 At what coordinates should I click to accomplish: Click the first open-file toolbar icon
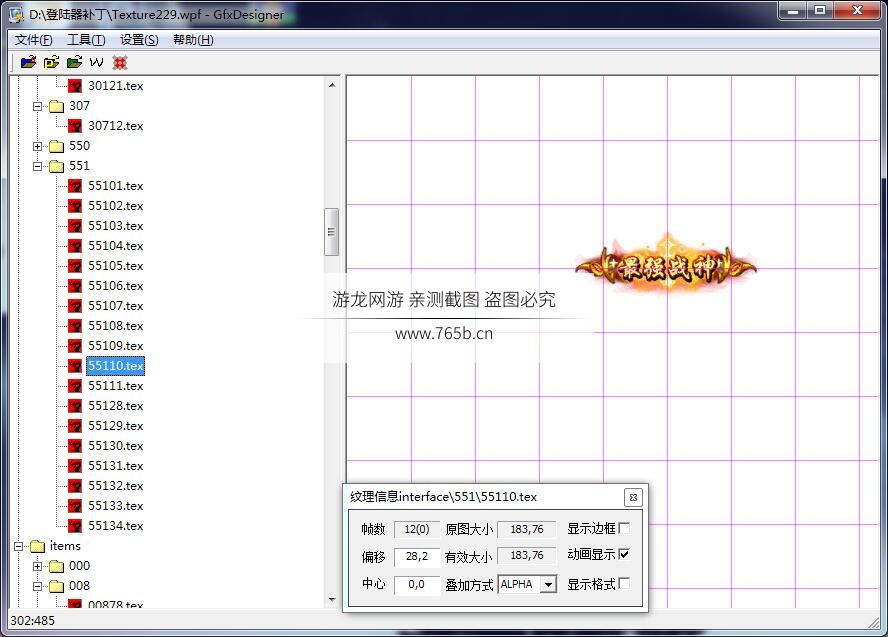click(x=28, y=62)
